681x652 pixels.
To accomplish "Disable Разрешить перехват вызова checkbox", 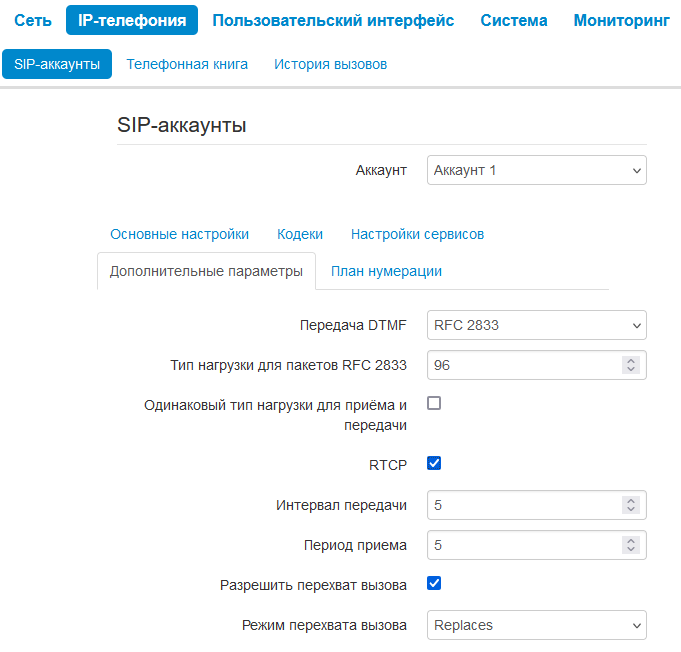I will pyautogui.click(x=434, y=583).
